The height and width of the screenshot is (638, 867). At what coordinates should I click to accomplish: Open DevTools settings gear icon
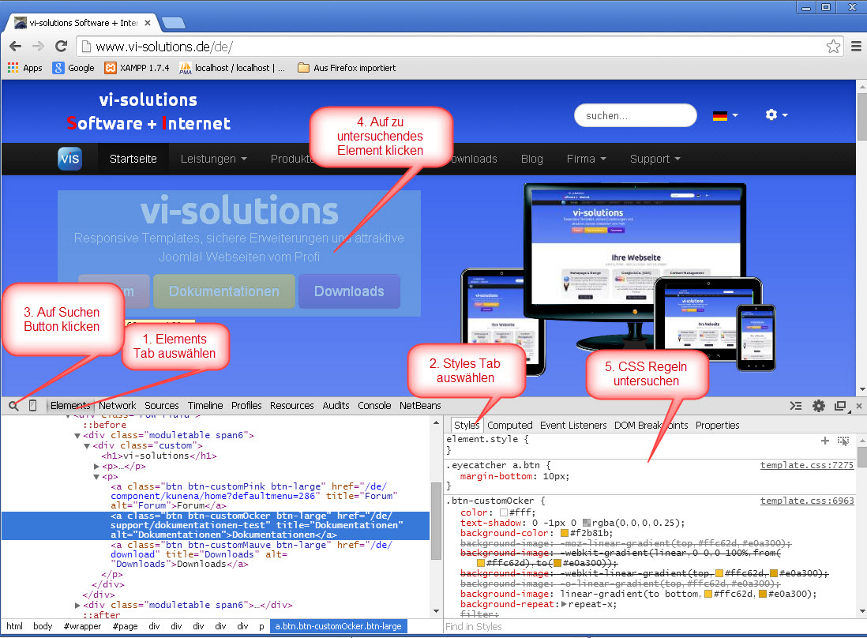(x=818, y=405)
